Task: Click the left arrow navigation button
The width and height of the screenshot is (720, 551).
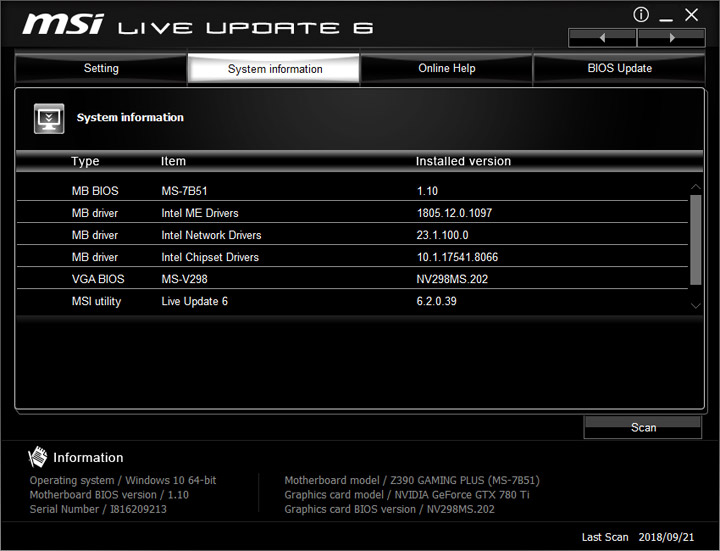Action: pos(602,38)
